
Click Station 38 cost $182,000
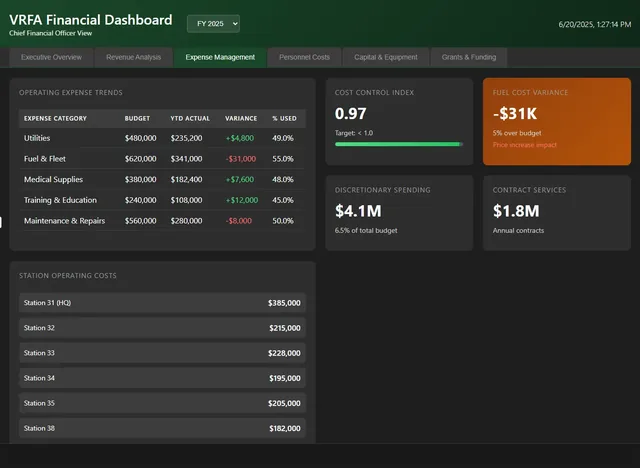284,428
